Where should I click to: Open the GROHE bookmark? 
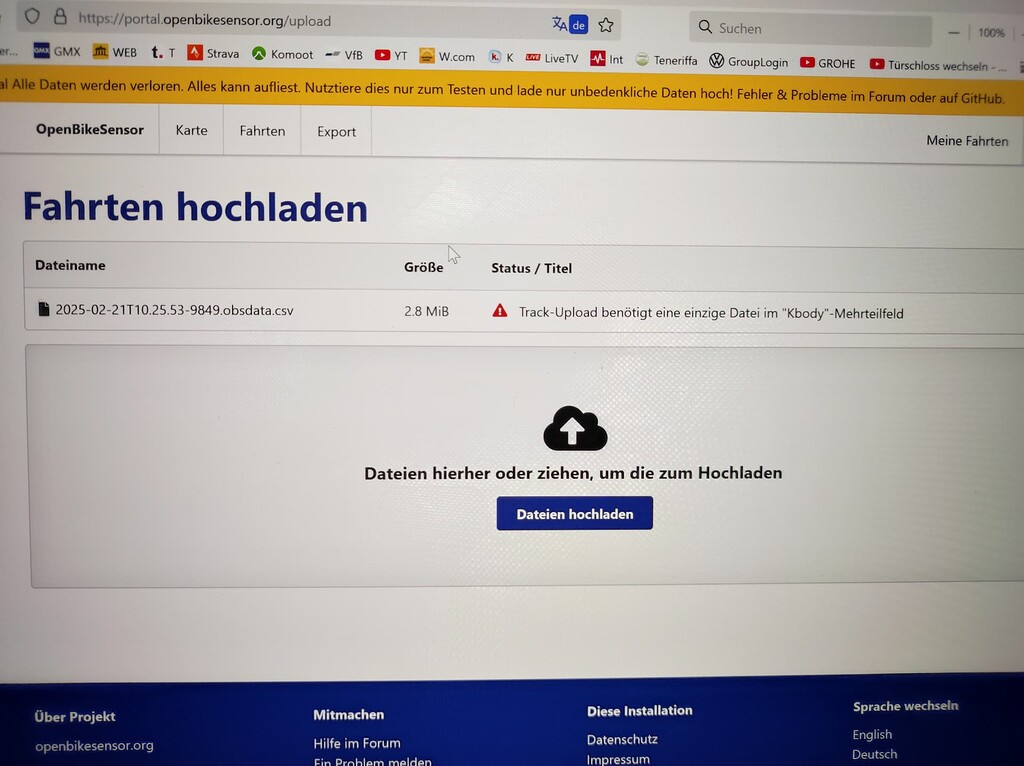click(827, 62)
